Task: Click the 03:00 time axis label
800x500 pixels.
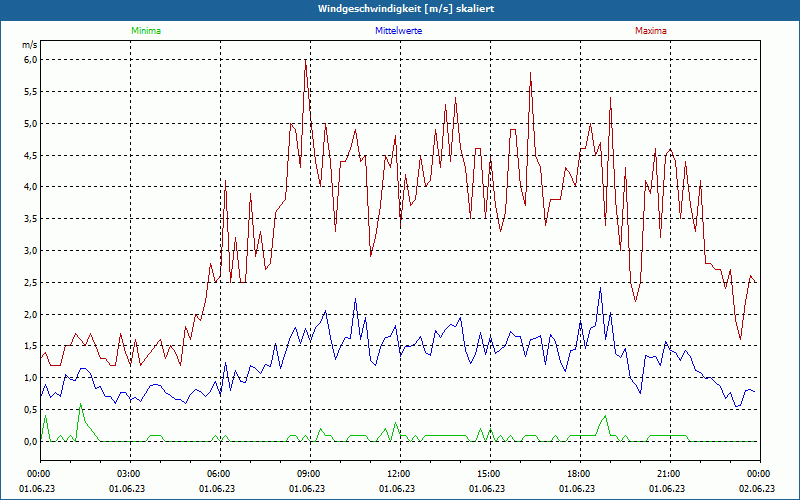Action: pyautogui.click(x=128, y=474)
